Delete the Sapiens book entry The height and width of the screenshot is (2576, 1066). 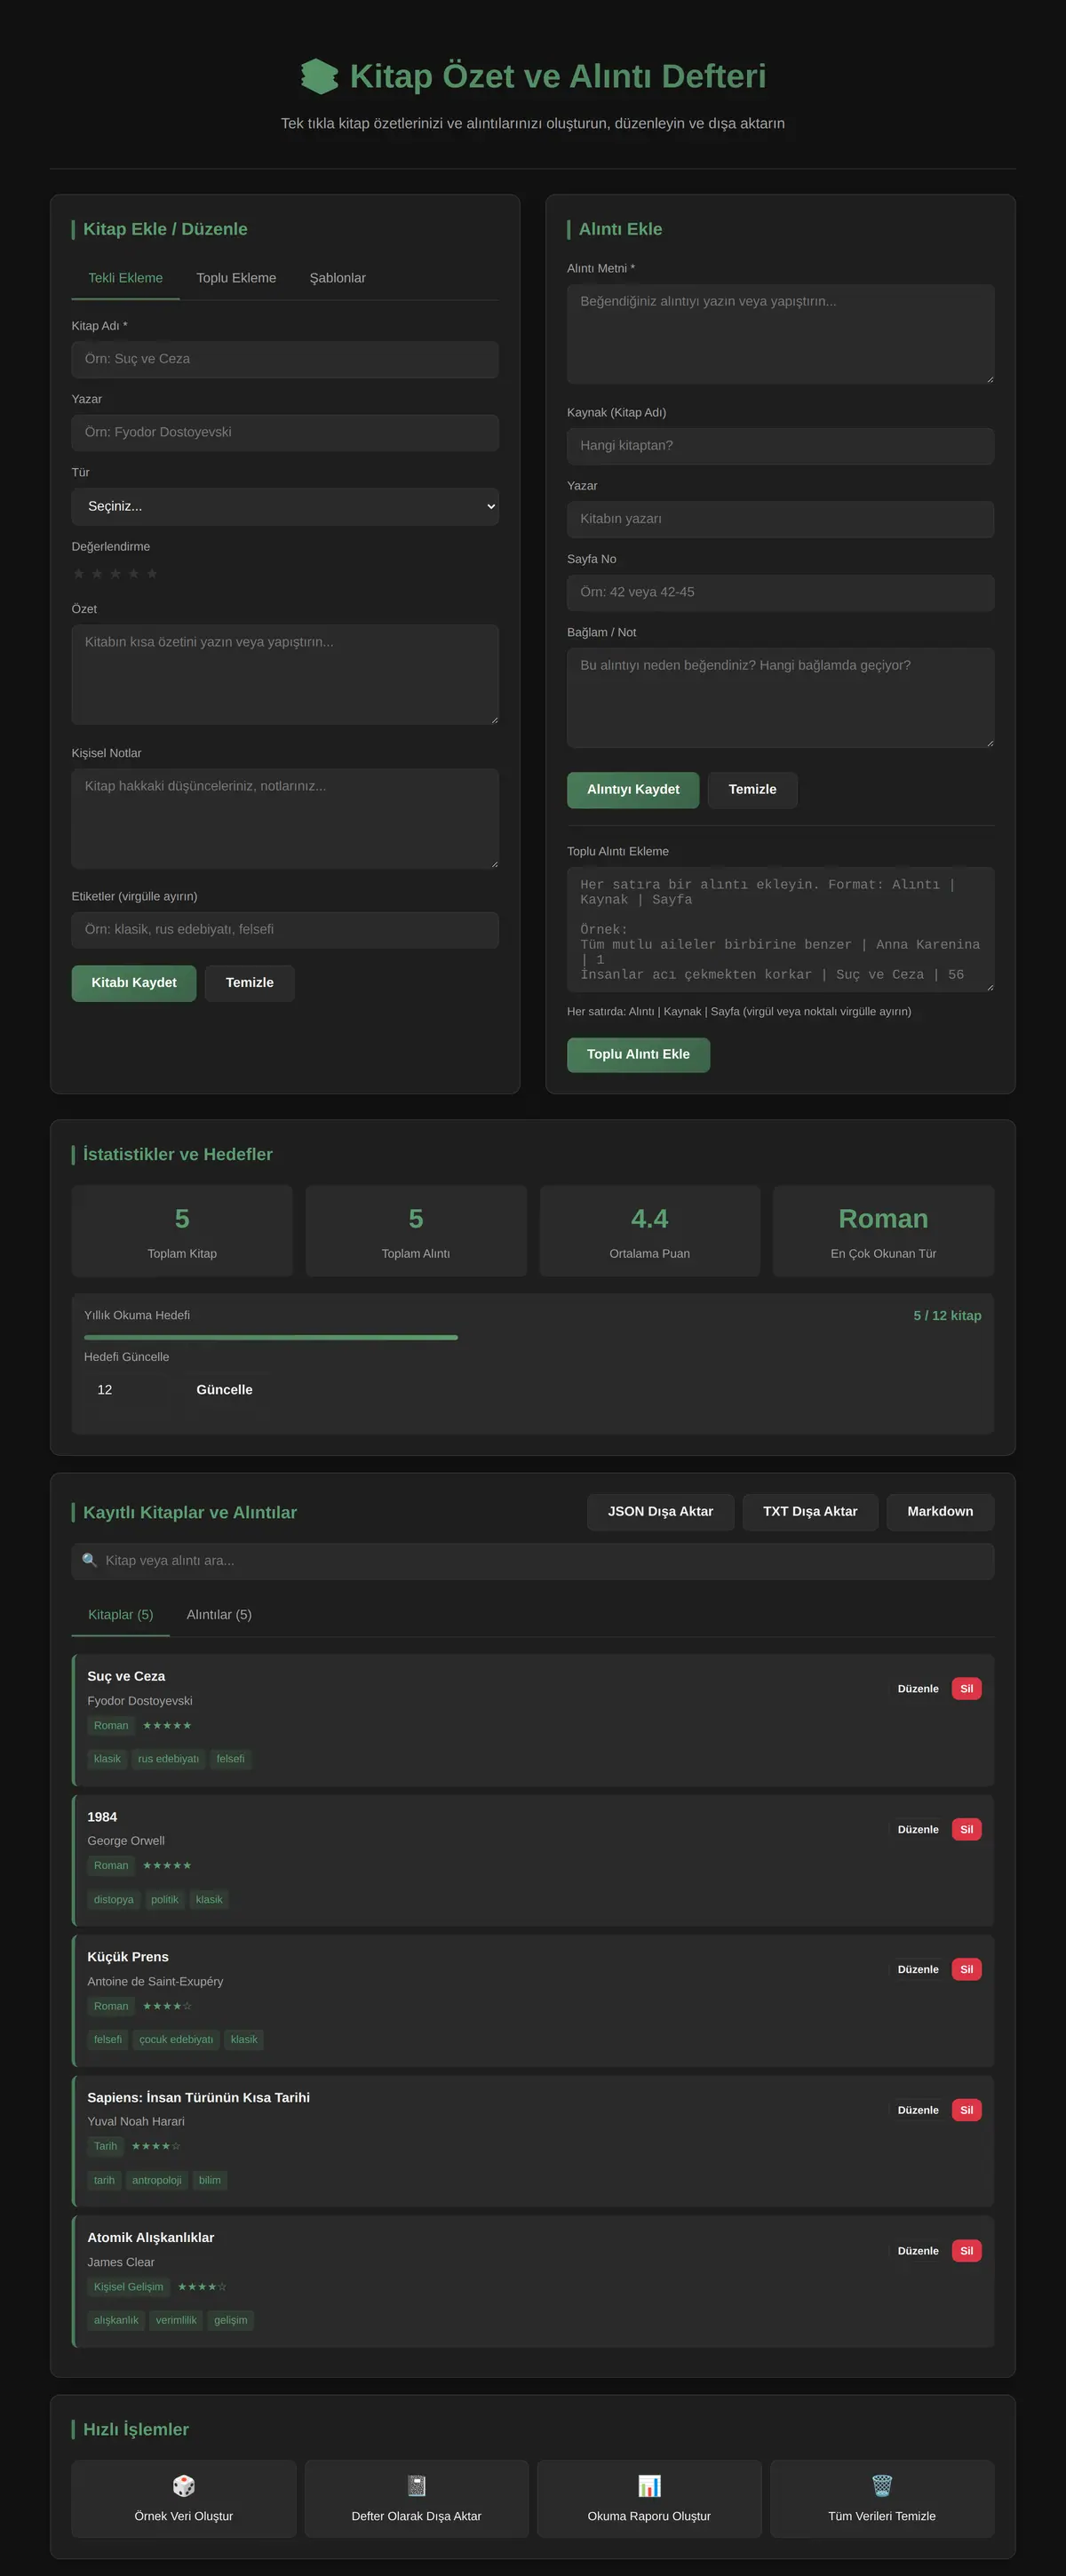[967, 2110]
